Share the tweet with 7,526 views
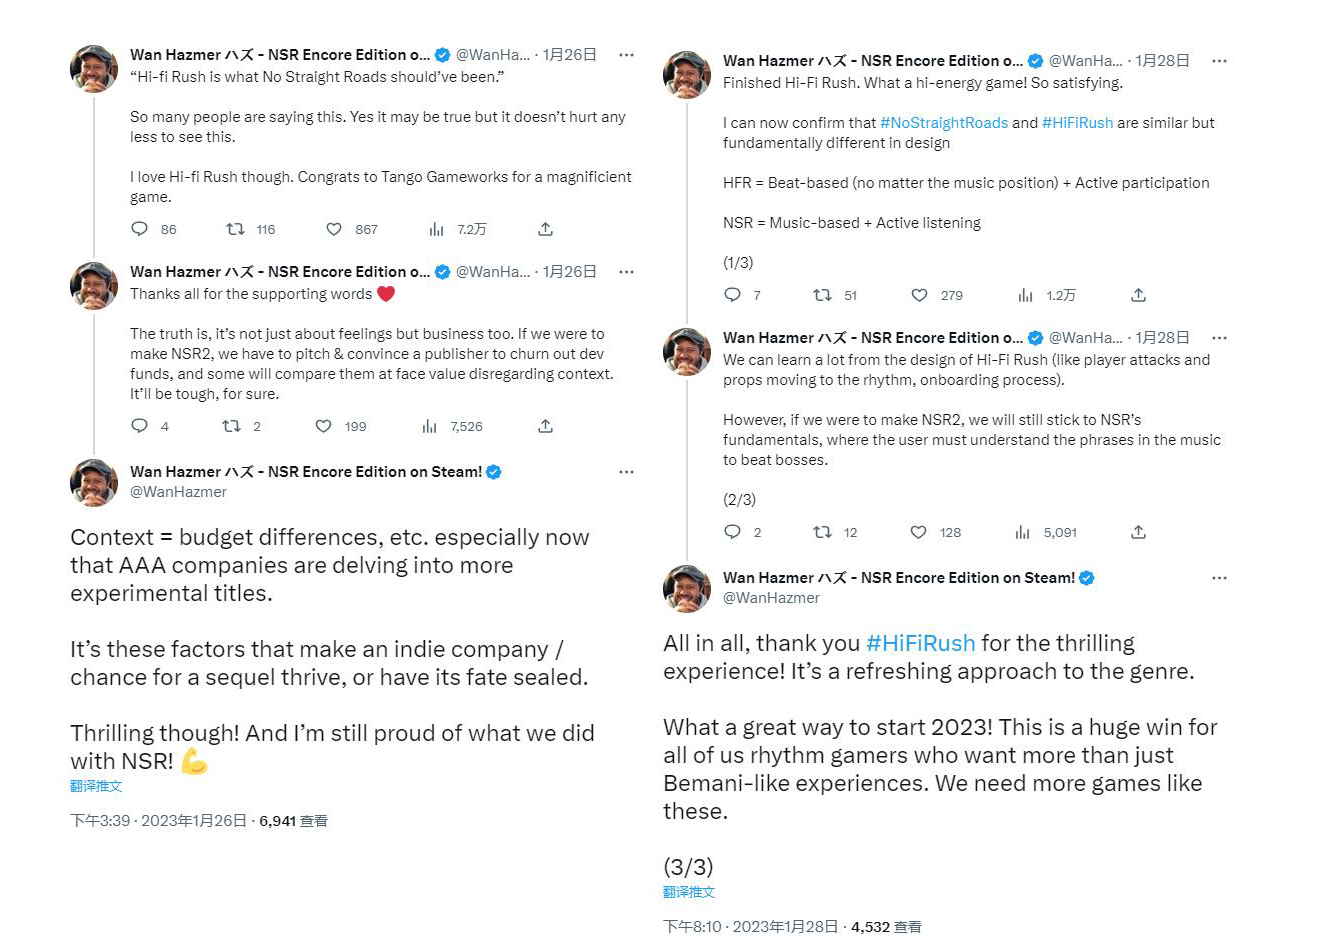 coord(545,426)
